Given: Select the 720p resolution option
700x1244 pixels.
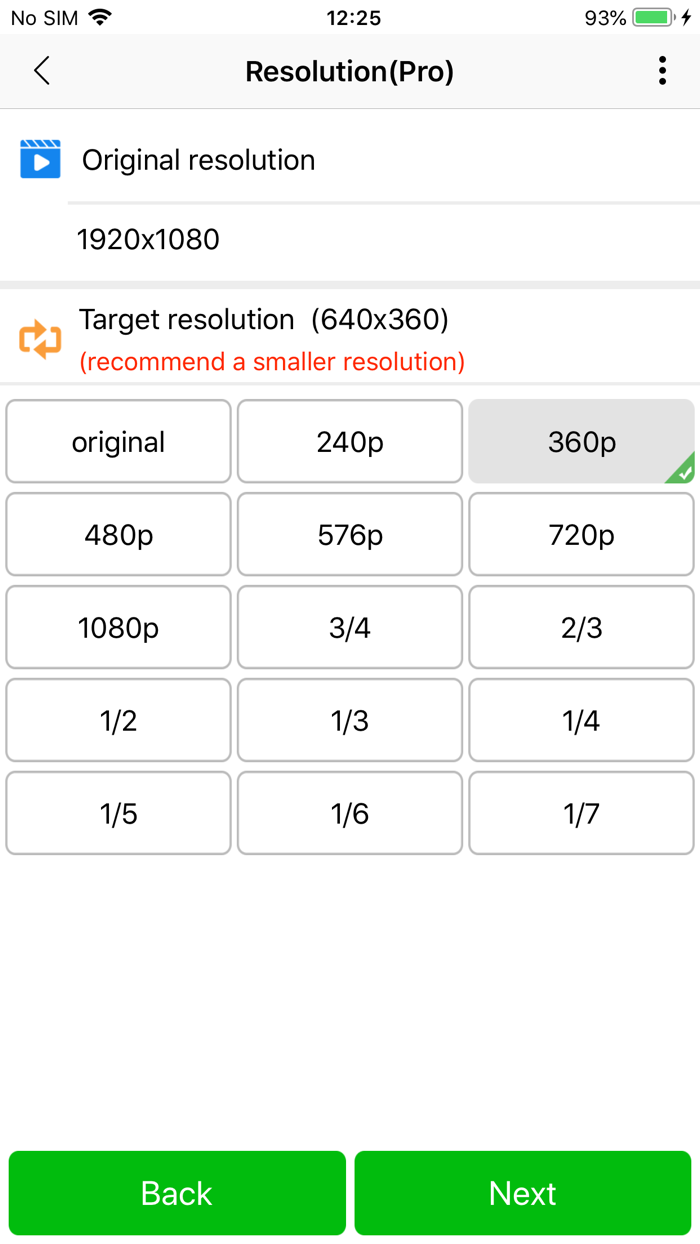Looking at the screenshot, I should [x=581, y=534].
